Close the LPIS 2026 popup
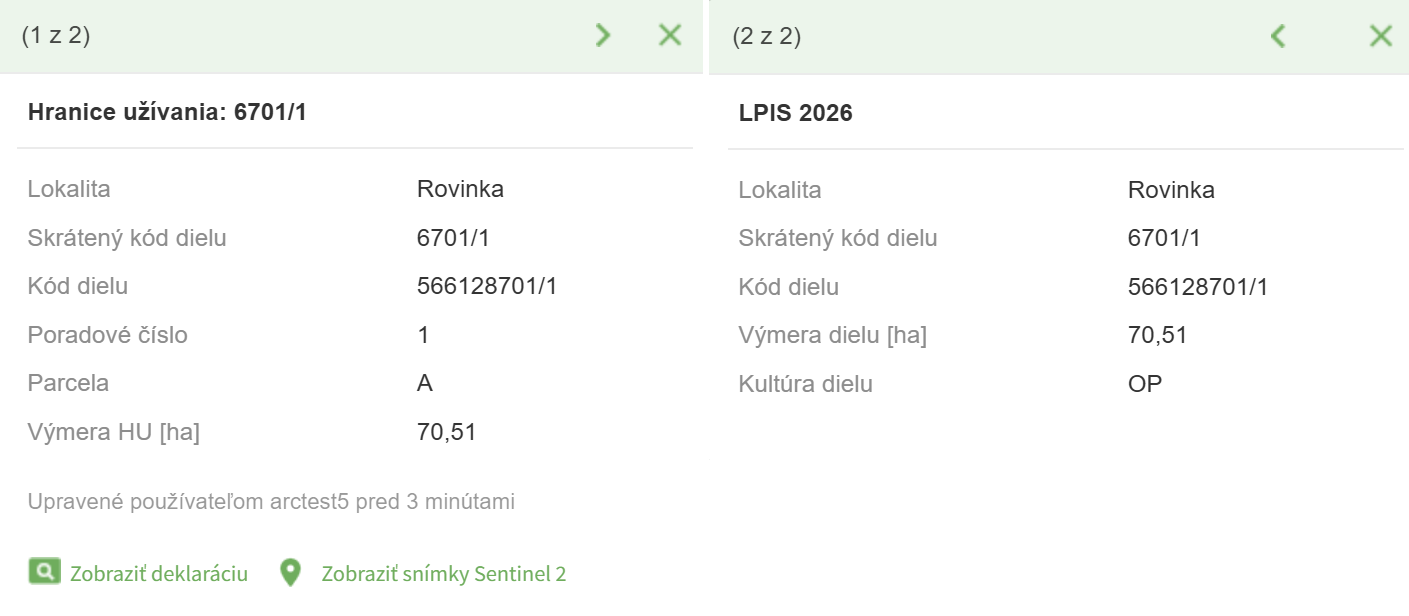 click(x=1380, y=37)
